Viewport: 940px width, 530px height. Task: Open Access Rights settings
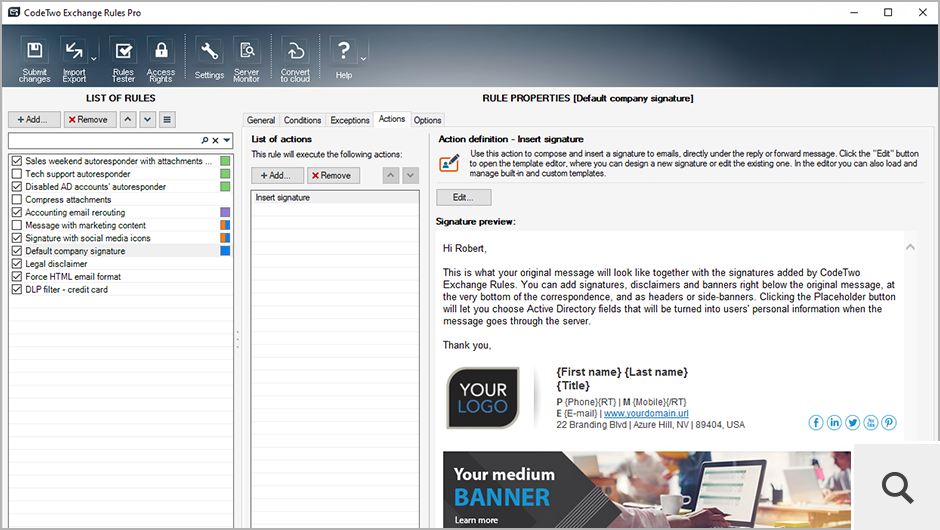click(x=161, y=59)
